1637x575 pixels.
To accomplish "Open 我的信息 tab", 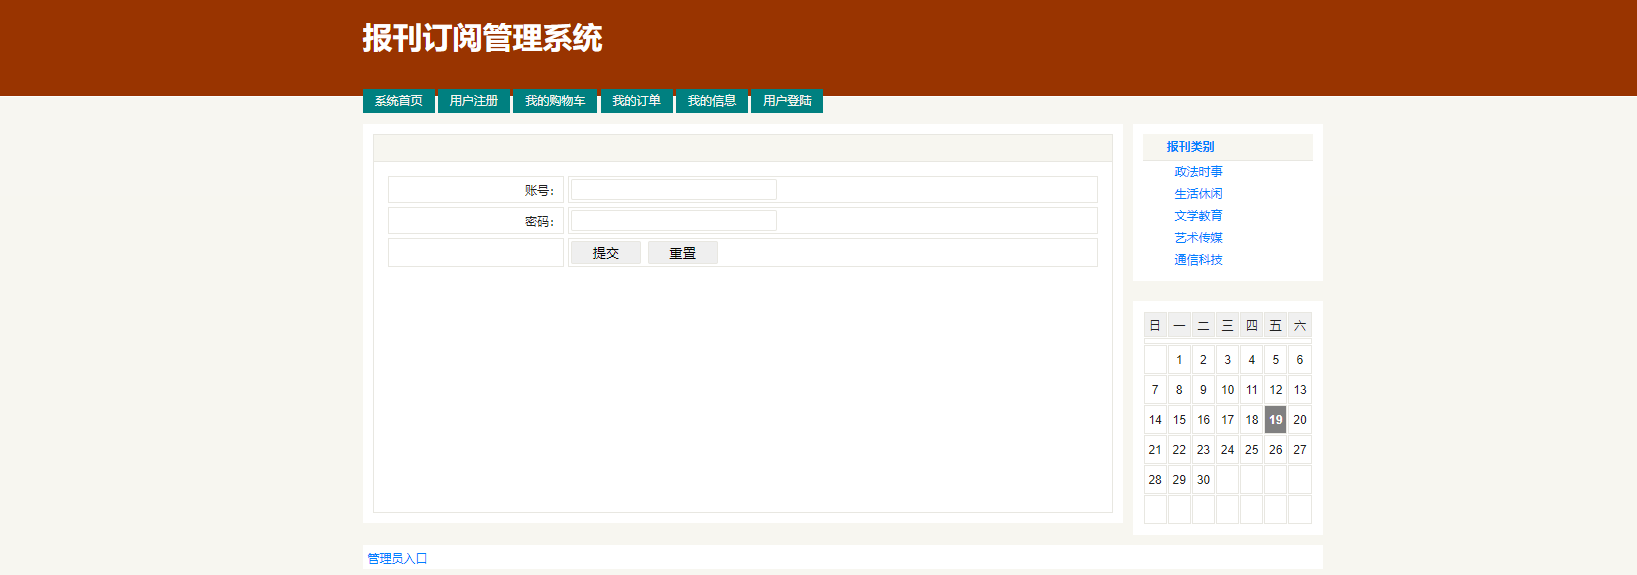I will click(x=712, y=101).
